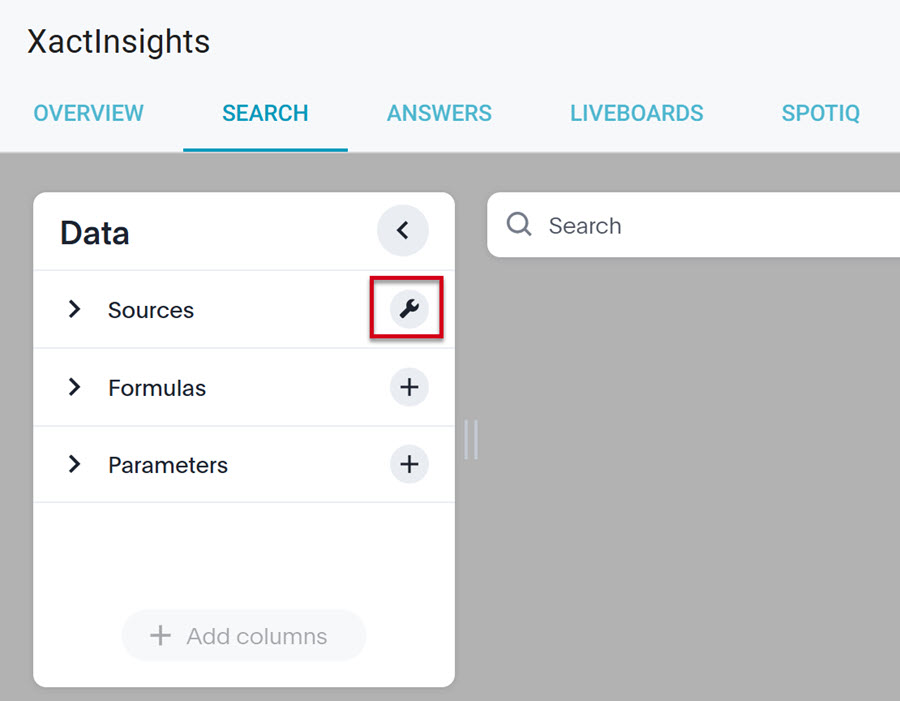Click the XactInsights title
The image size is (900, 701).
coord(119,42)
